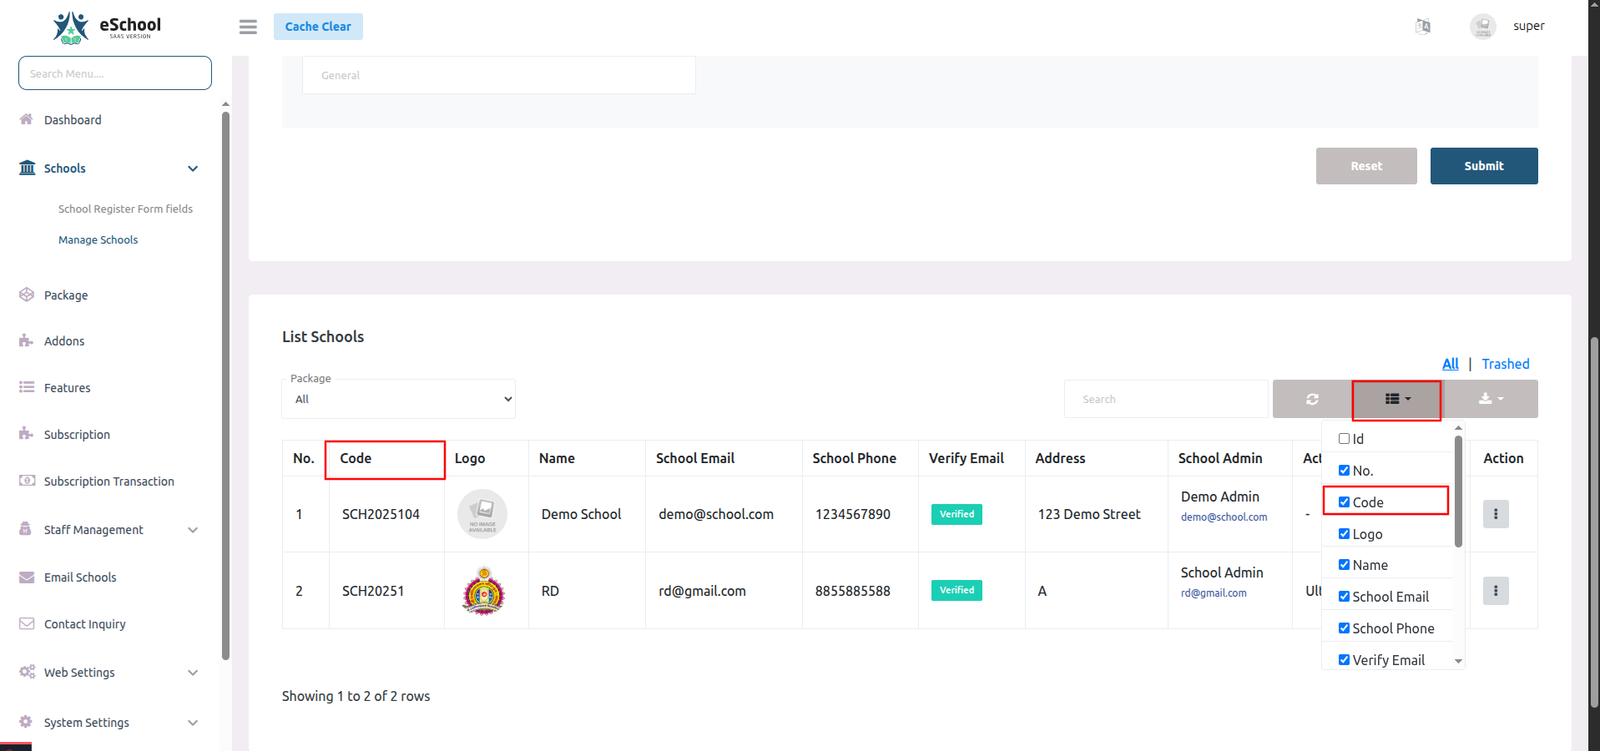Open Manage Schools in the sidebar
1600x751 pixels.
98,240
